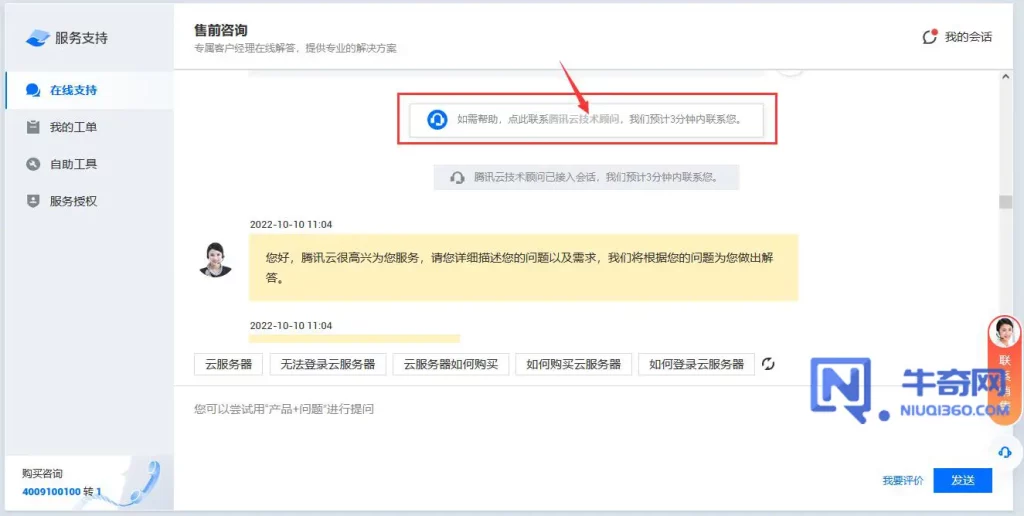Click the 售前咨询 heading
Screen dimensions: 1024x516
point(220,30)
